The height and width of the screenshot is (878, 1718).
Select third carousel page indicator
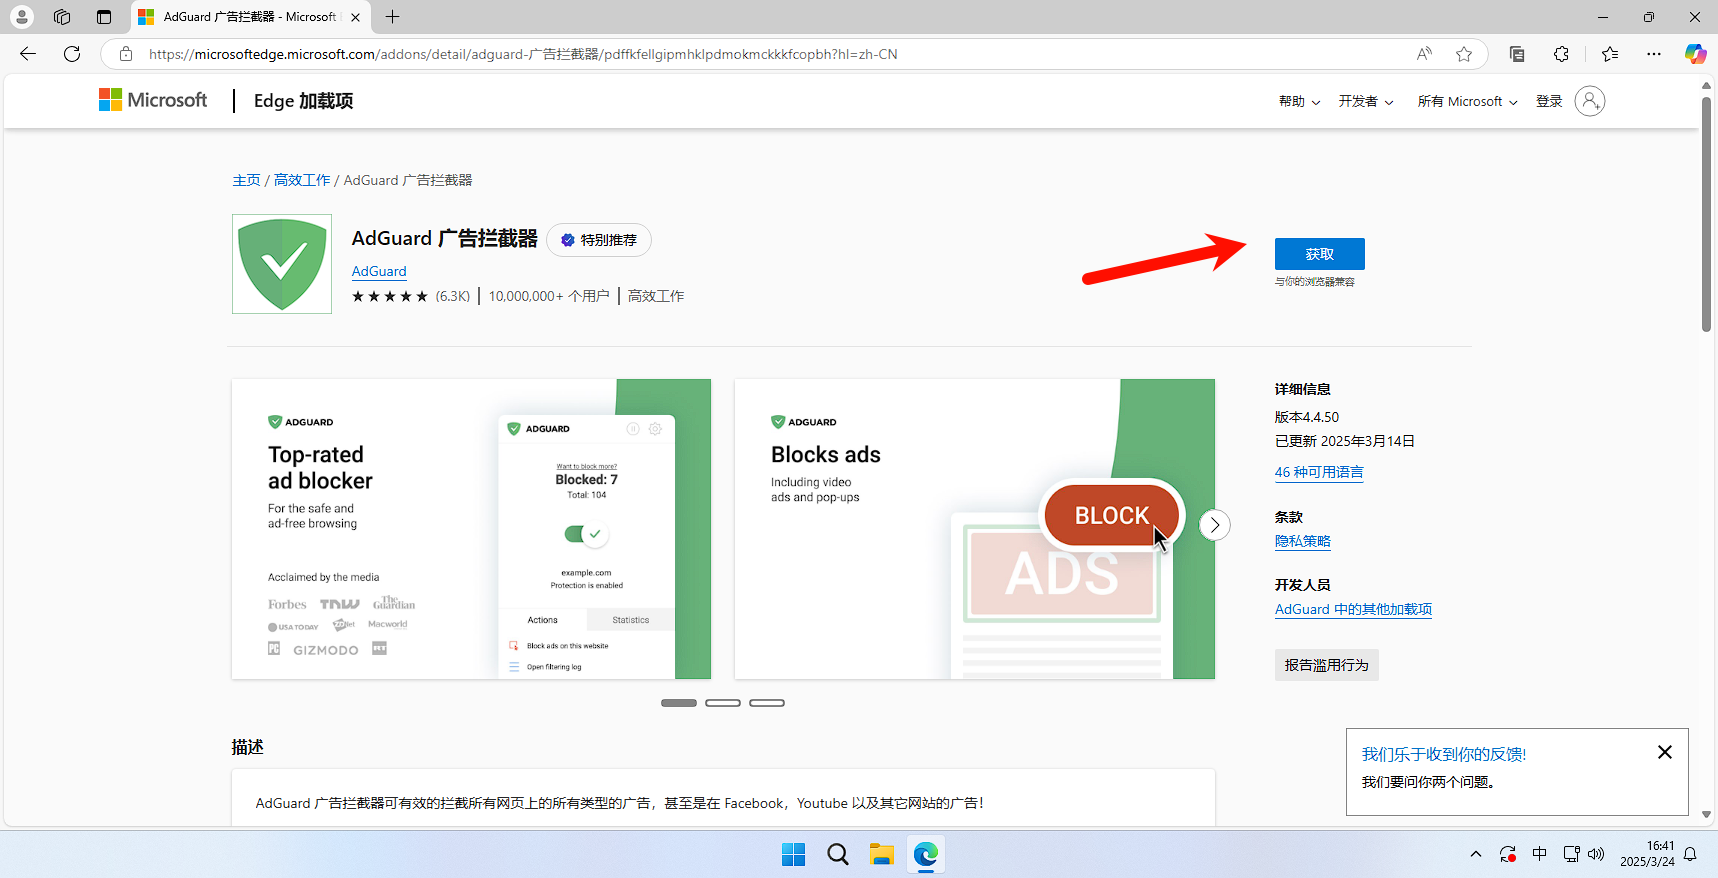pyautogui.click(x=767, y=703)
